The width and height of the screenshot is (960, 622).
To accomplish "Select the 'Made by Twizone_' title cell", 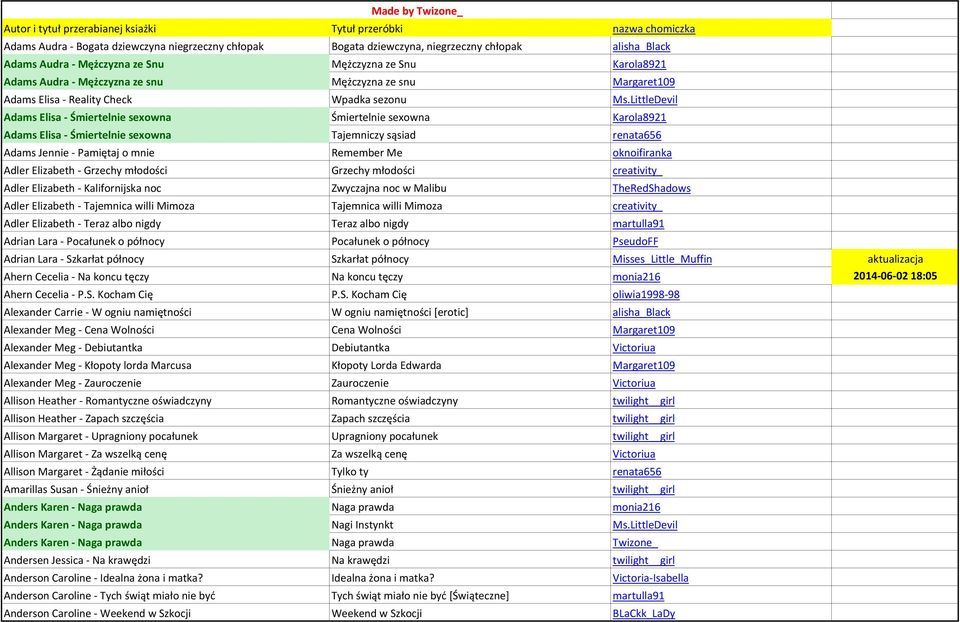I will 416,11.
